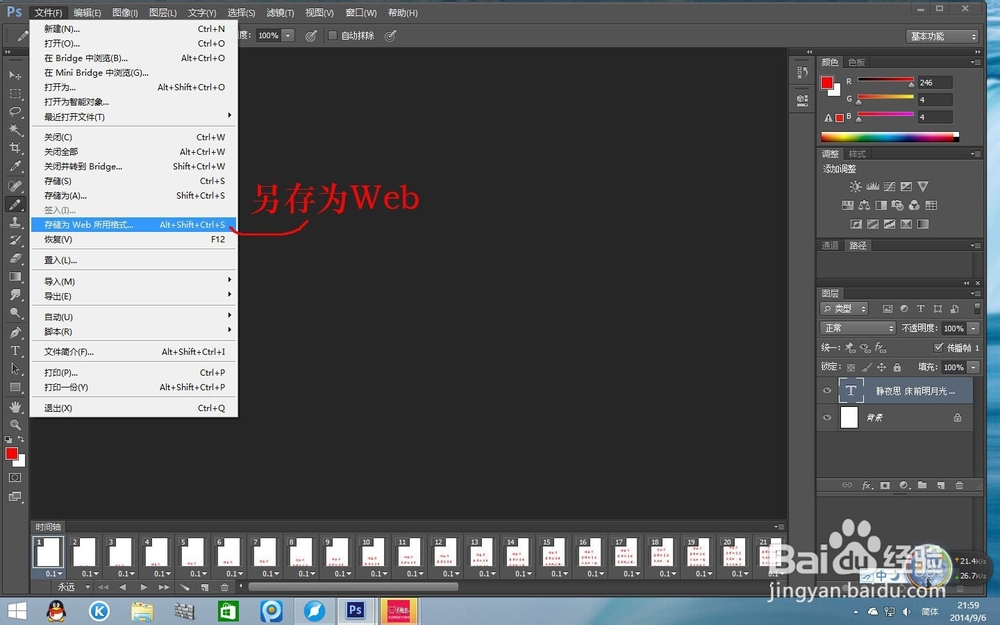The image size is (1000, 625).
Task: Select the Lasso tool
Action: click(15, 112)
